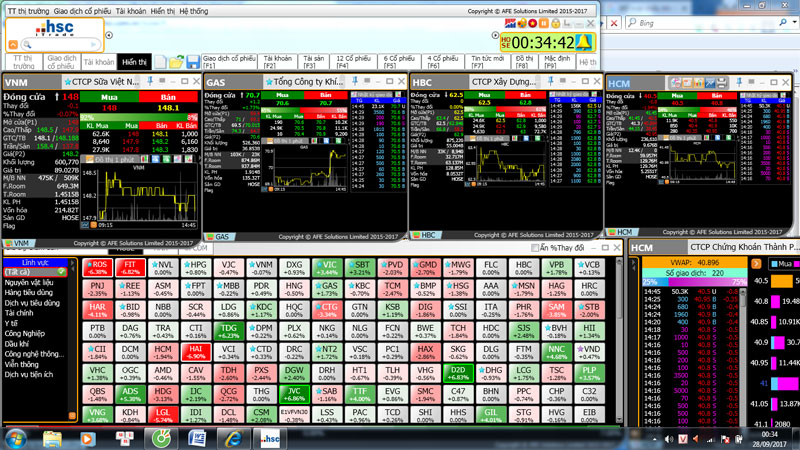Click the orange pause icon above clock

(x=544, y=23)
